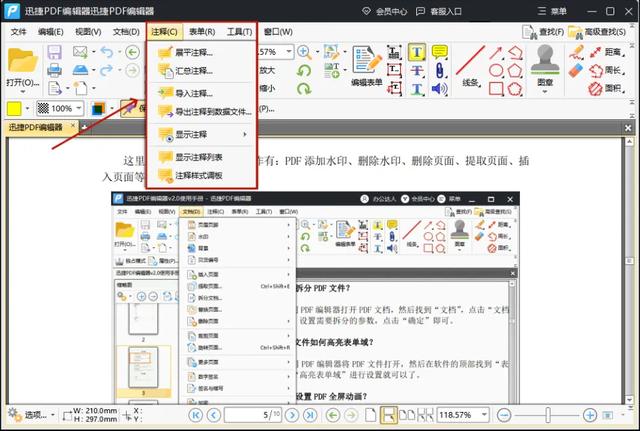The width and height of the screenshot is (640, 431).
Task: Select the 周长 perimeter measuring tool
Action: (607, 70)
